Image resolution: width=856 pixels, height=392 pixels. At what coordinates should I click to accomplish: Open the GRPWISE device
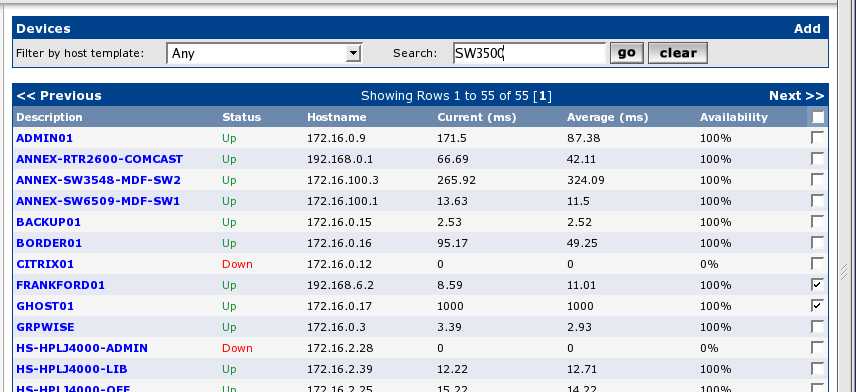pos(45,327)
